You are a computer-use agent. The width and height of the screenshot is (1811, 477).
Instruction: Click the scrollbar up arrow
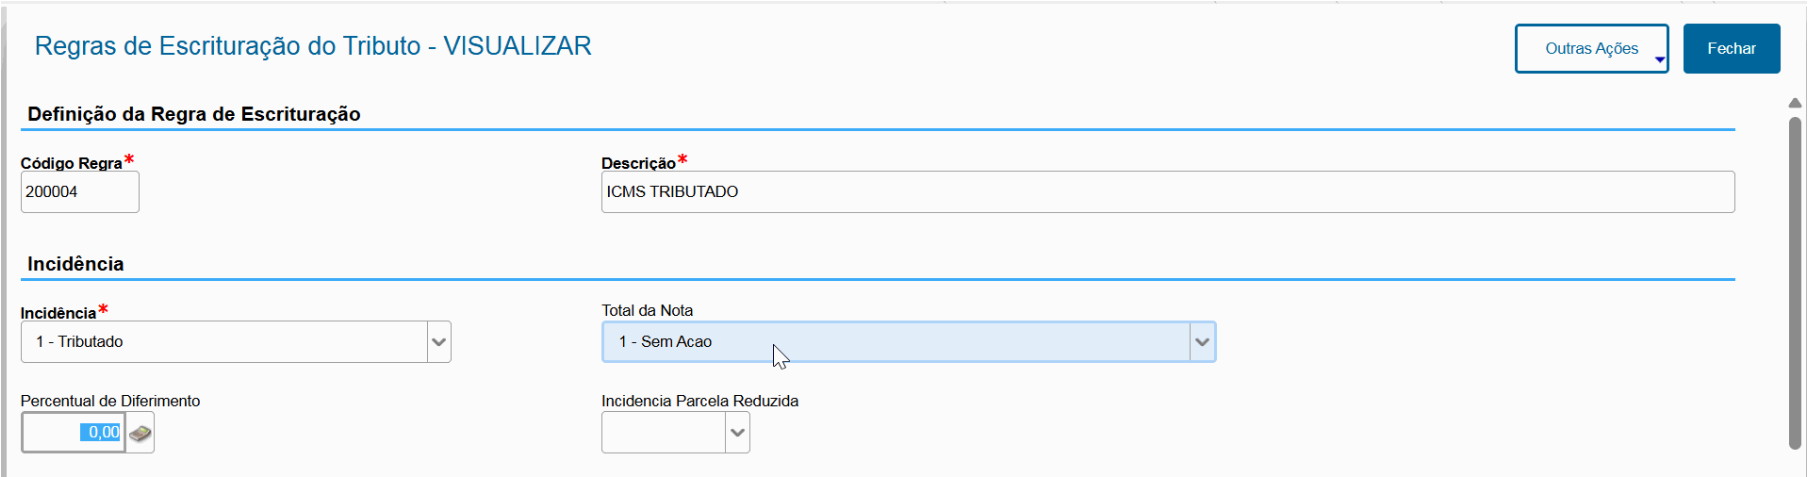(x=1795, y=103)
